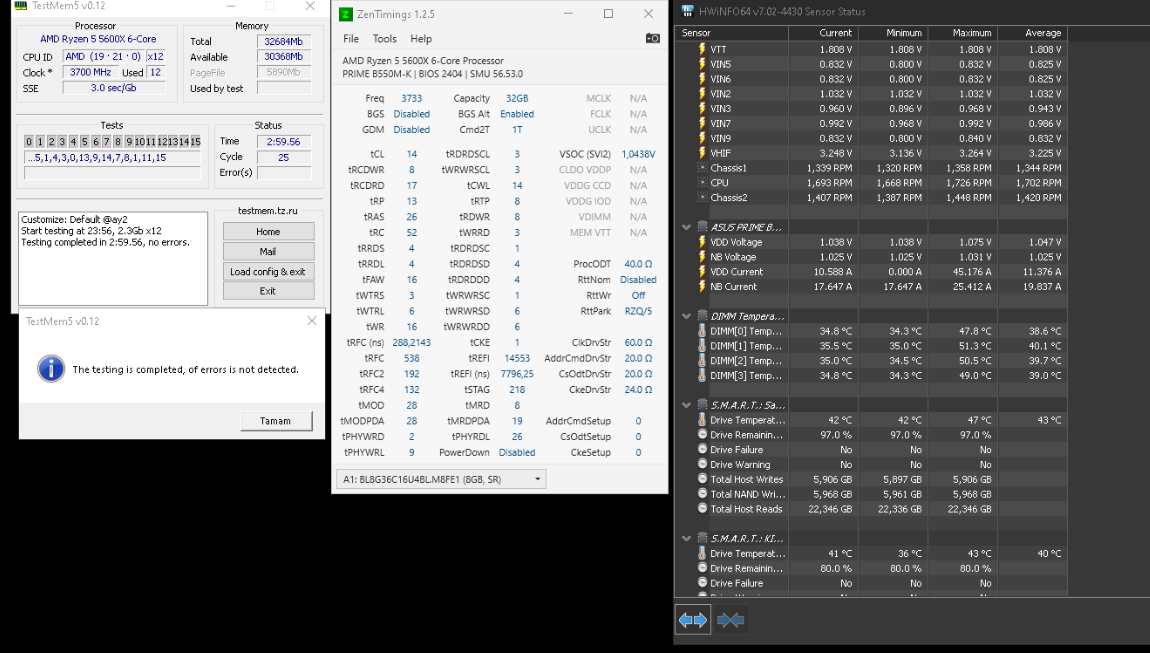Open the Tools menu in ZenTimings
Image resolution: width=1150 pixels, height=653 pixels.
click(x=384, y=39)
